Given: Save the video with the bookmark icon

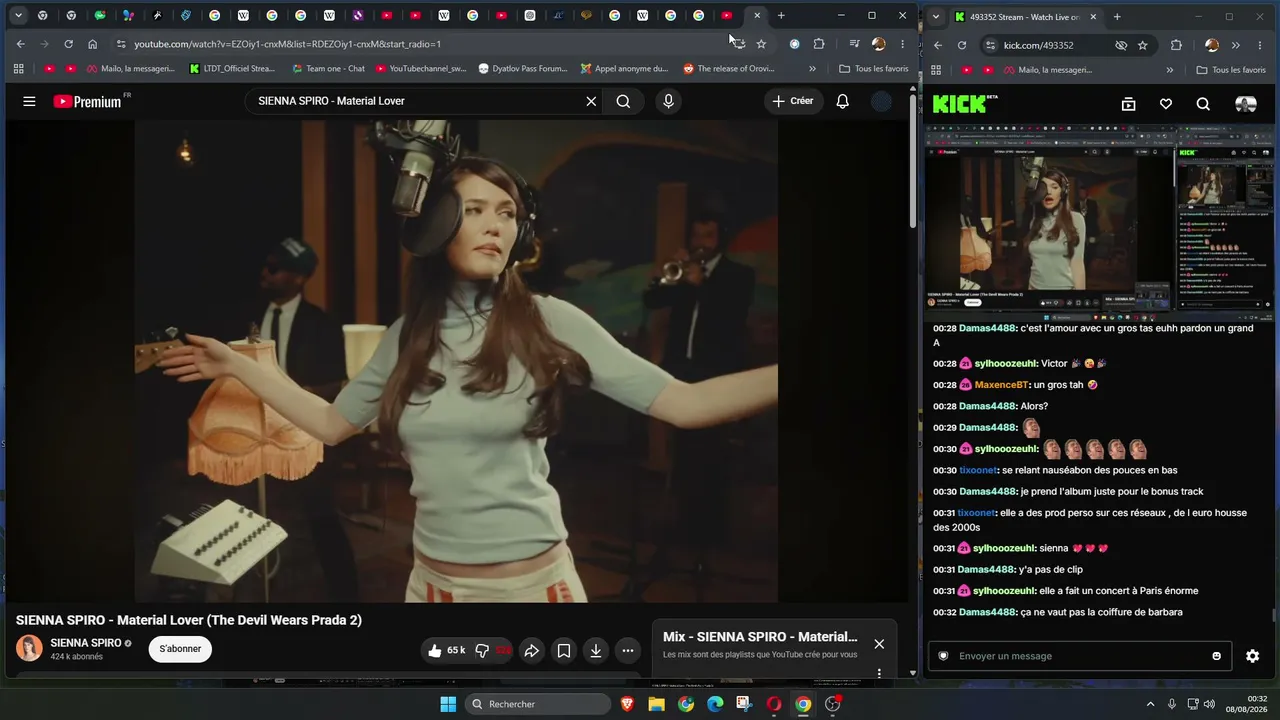Looking at the screenshot, I should pyautogui.click(x=564, y=651).
